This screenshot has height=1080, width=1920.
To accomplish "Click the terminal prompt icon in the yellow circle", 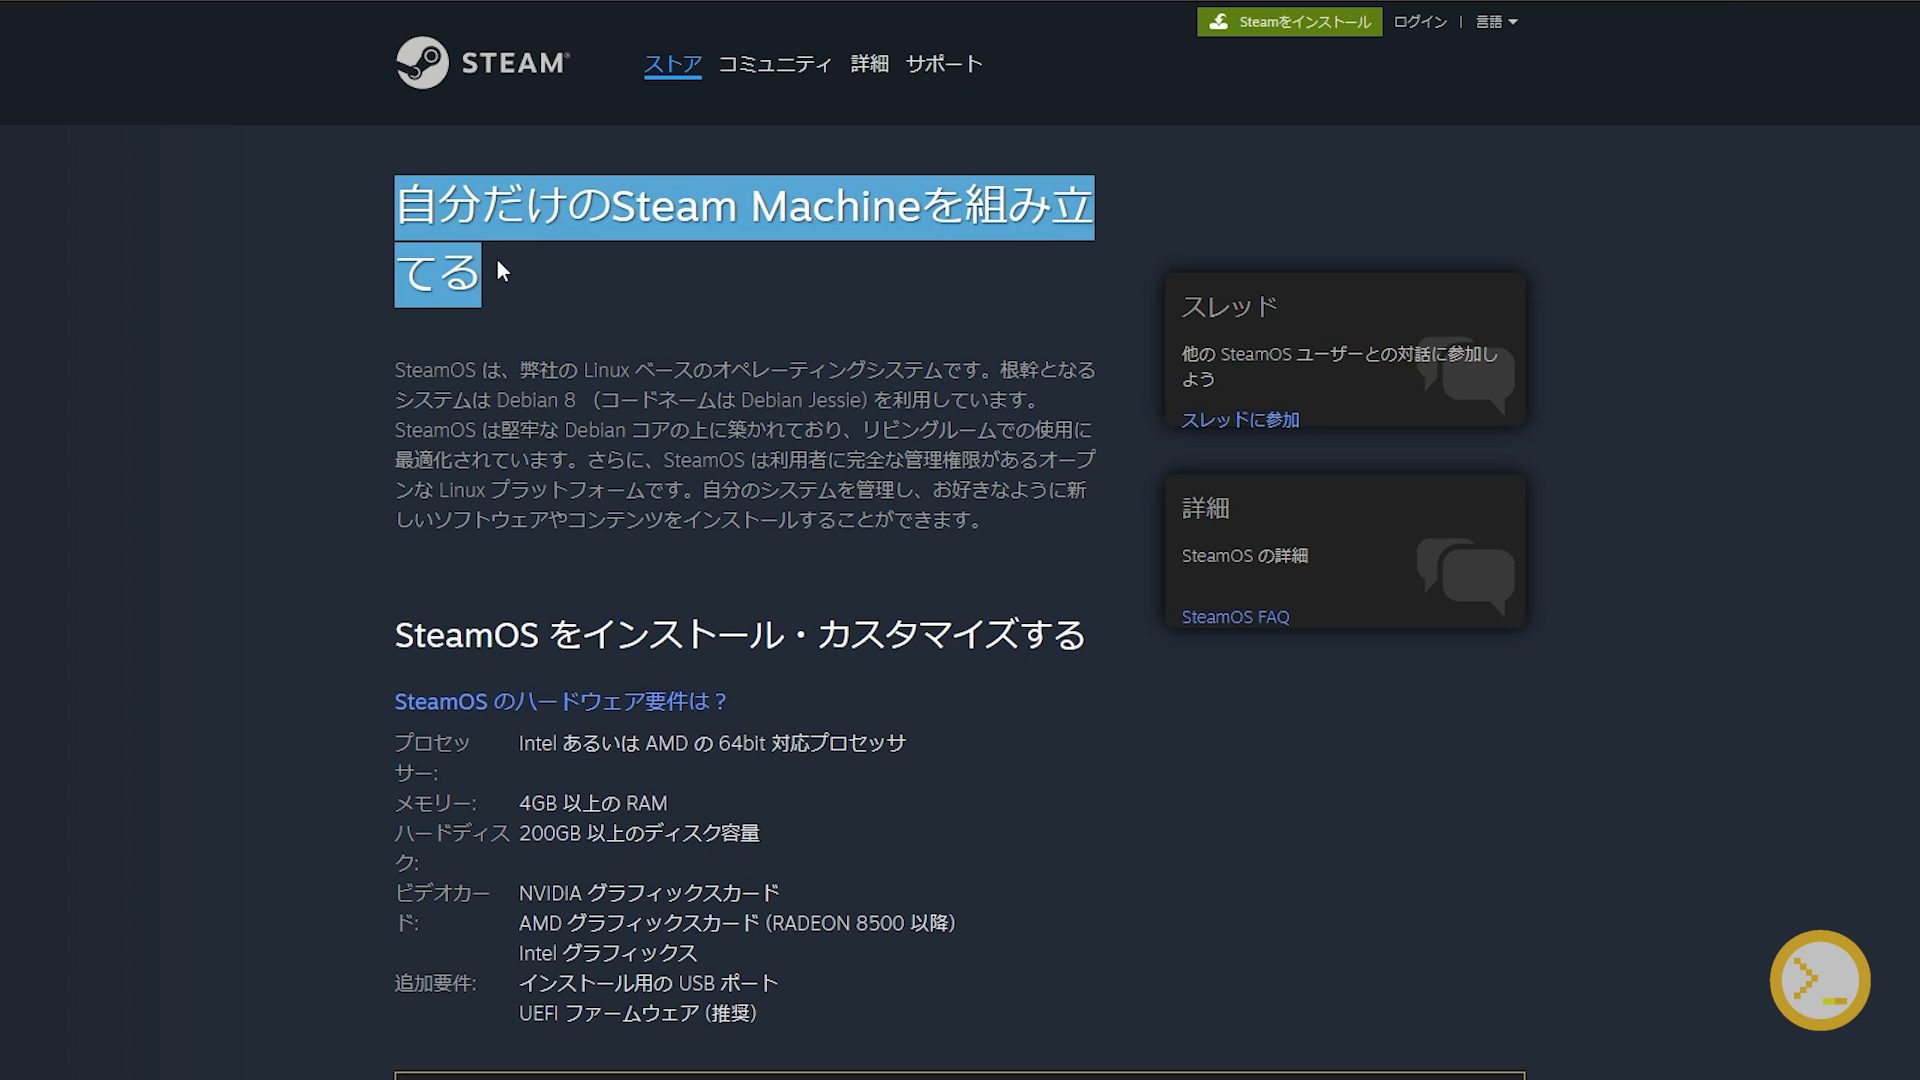I will point(1819,980).
